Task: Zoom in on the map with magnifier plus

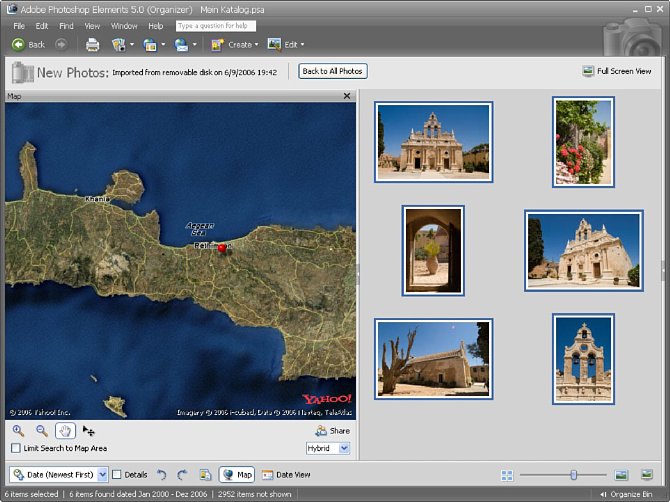Action: tap(18, 431)
